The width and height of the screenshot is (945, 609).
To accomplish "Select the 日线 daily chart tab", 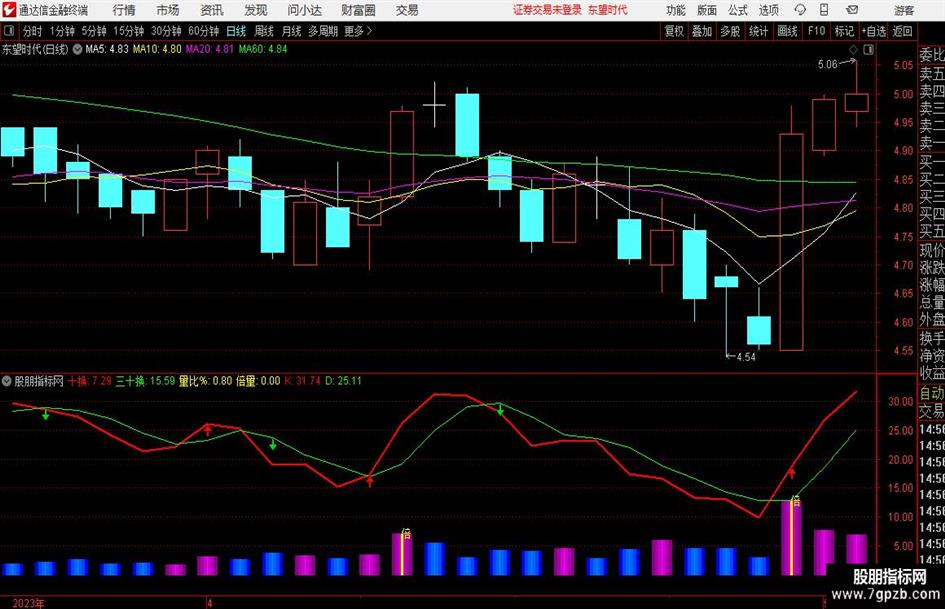I will pos(236,31).
